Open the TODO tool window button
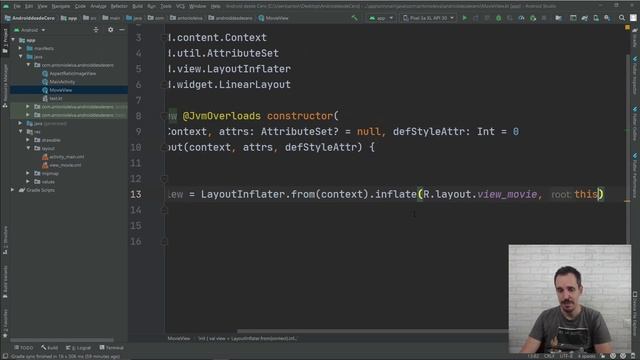640x360 pixels. 24,348
